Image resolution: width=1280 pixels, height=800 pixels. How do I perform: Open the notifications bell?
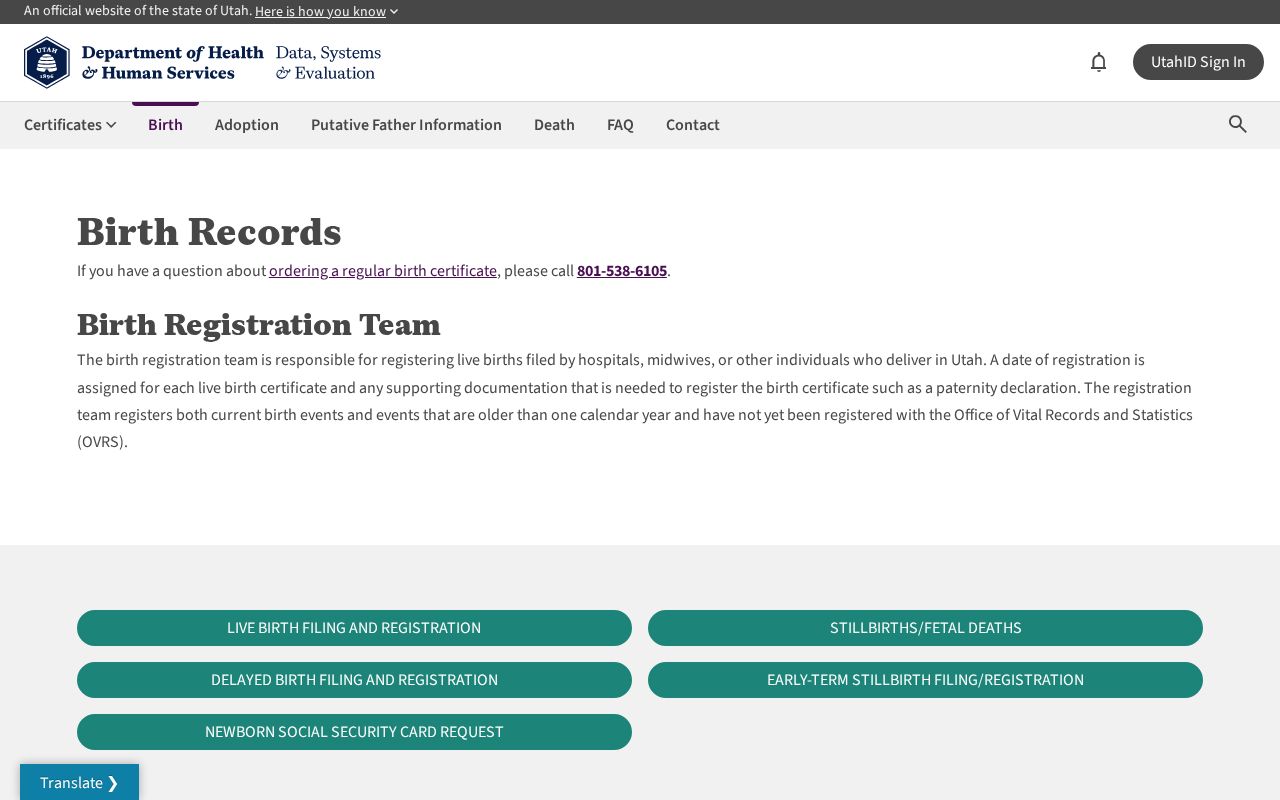click(x=1098, y=62)
